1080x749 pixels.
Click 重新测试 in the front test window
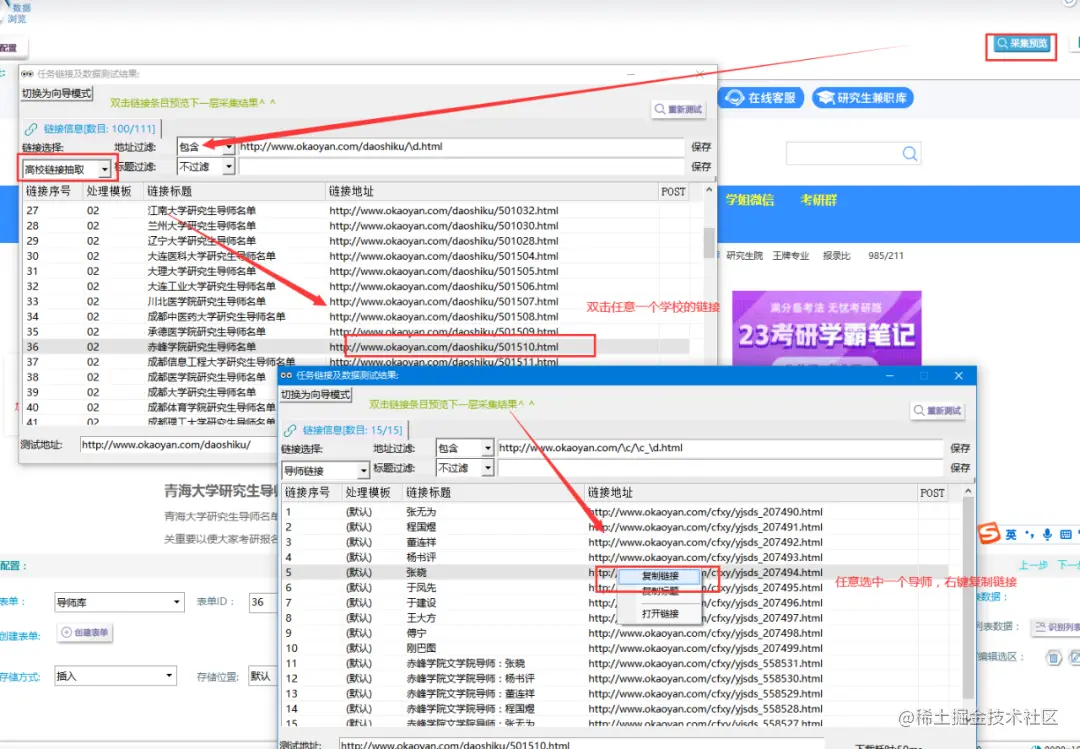point(937,410)
